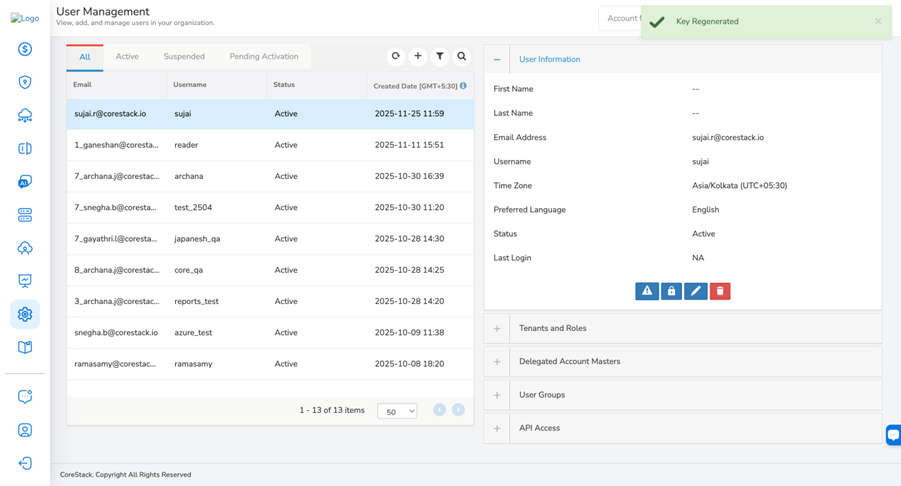Open the cloud operations sidebar icon
Viewport: 901px width, 486px height.
[25, 115]
